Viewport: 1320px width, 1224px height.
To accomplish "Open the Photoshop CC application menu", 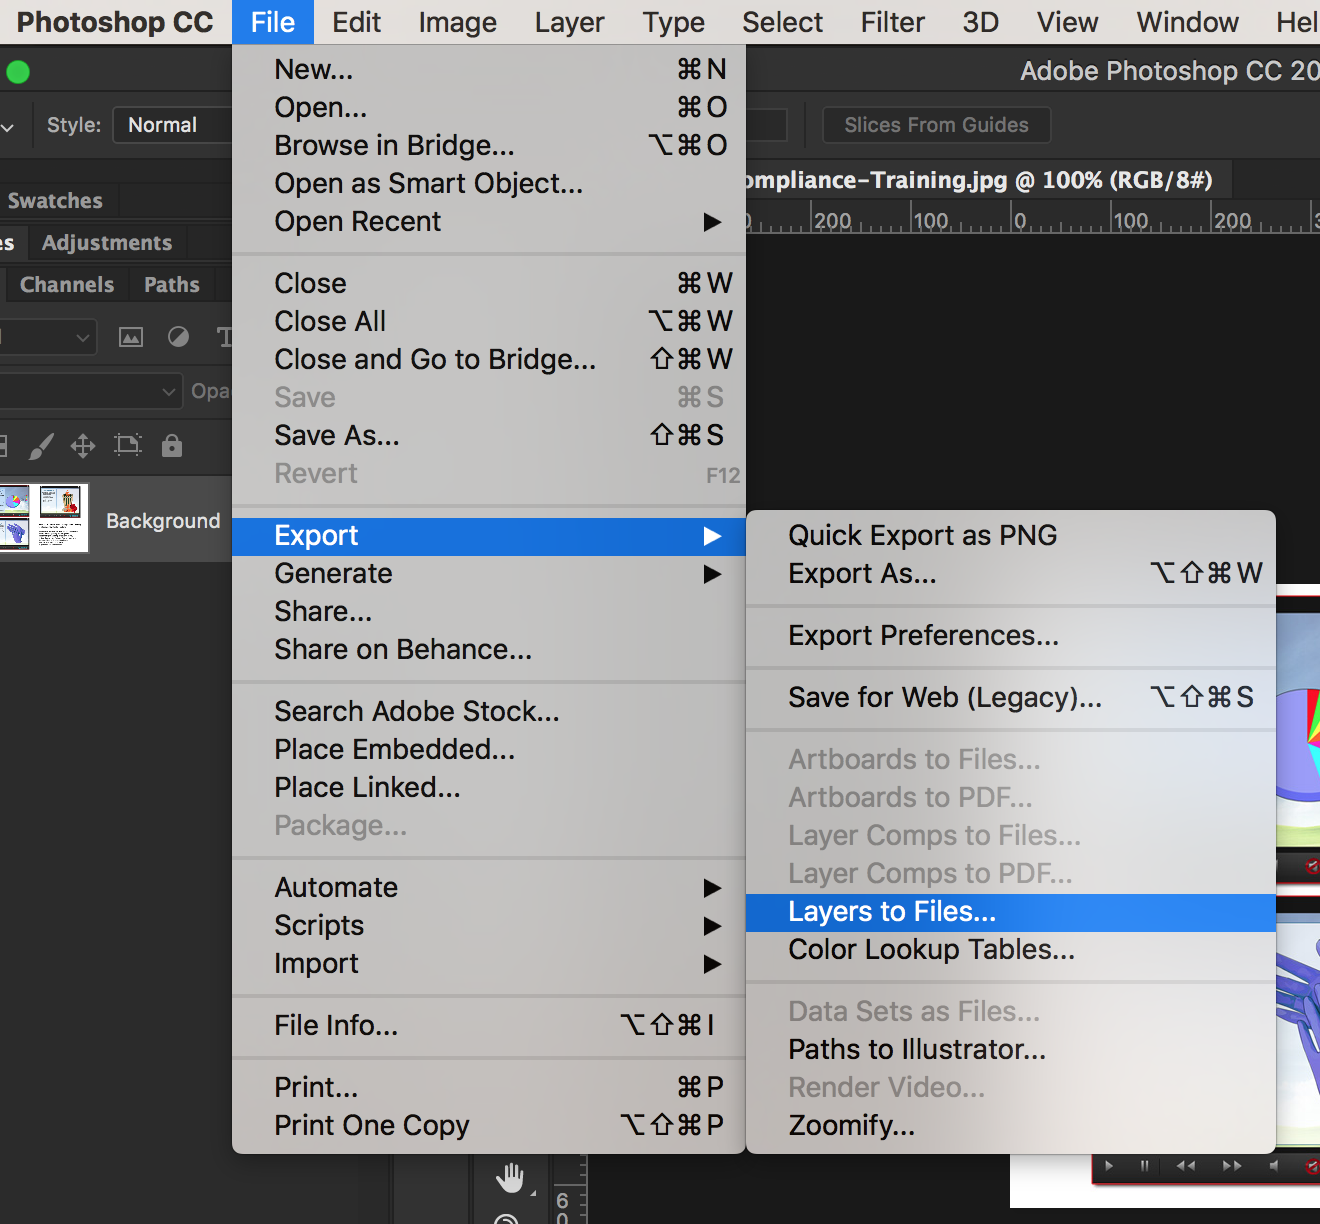I will (x=115, y=22).
